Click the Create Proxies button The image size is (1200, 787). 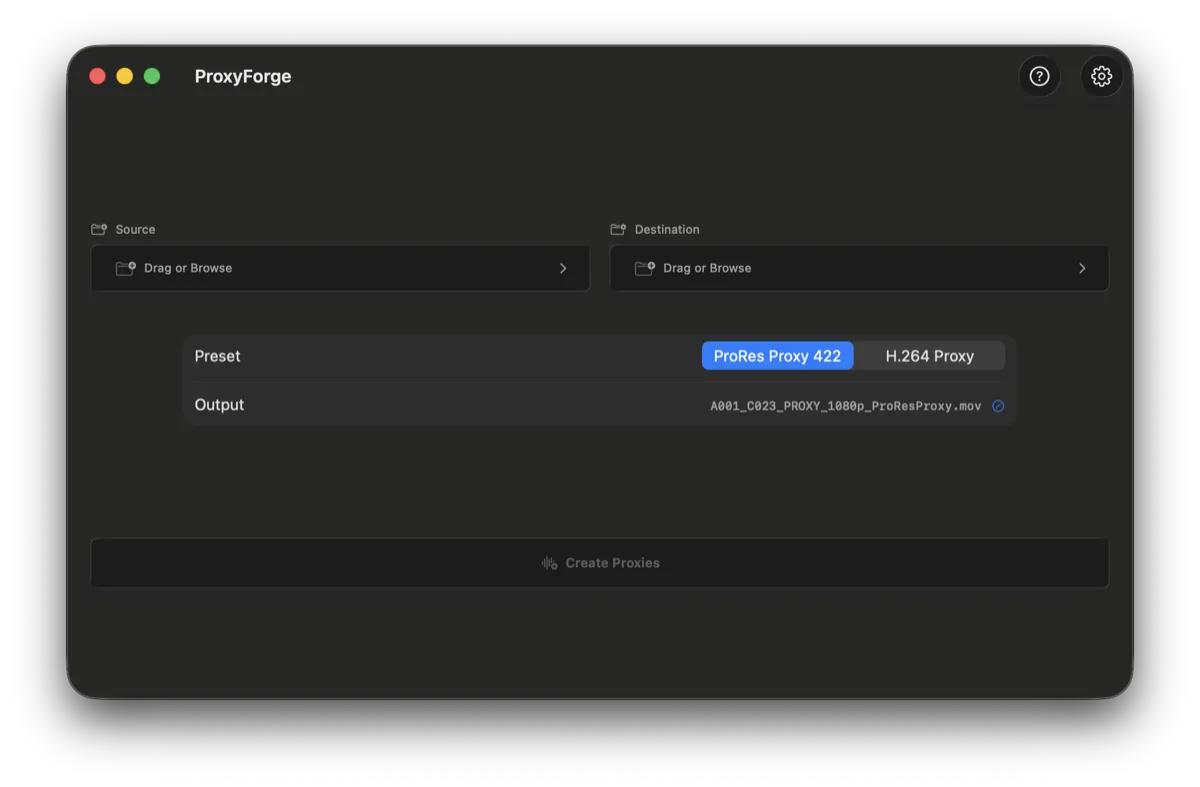click(x=600, y=562)
